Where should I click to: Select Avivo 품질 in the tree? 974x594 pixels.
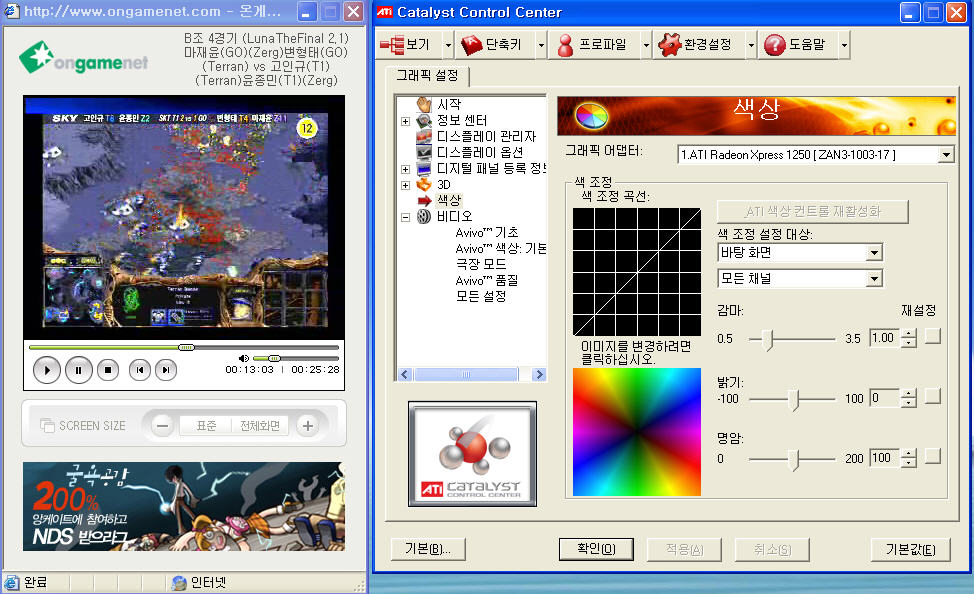487,281
